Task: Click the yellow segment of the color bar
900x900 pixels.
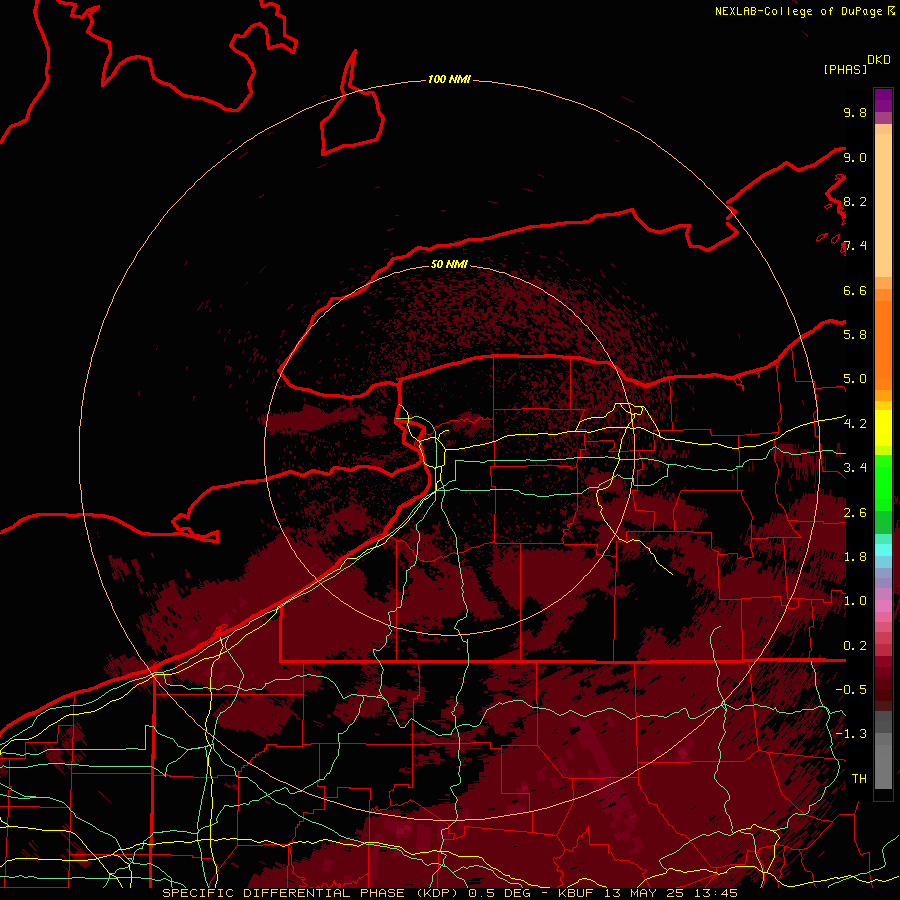Action: pyautogui.click(x=883, y=428)
